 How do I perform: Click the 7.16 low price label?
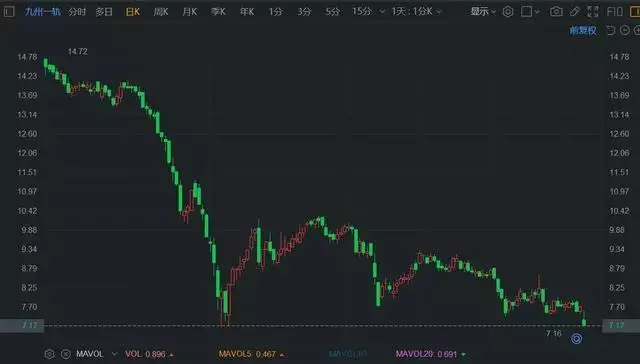tap(554, 333)
